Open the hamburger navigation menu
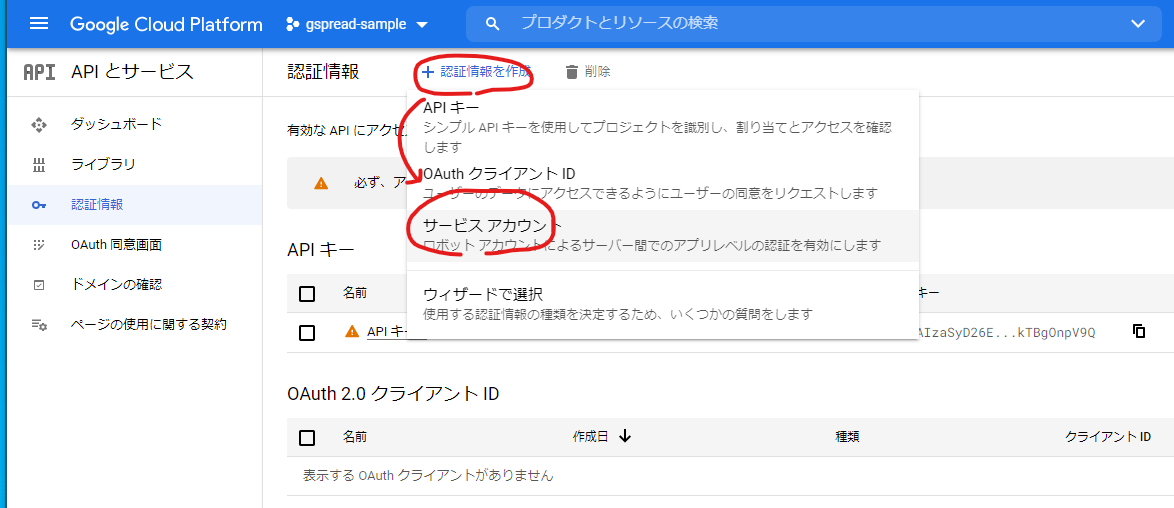 coord(39,24)
